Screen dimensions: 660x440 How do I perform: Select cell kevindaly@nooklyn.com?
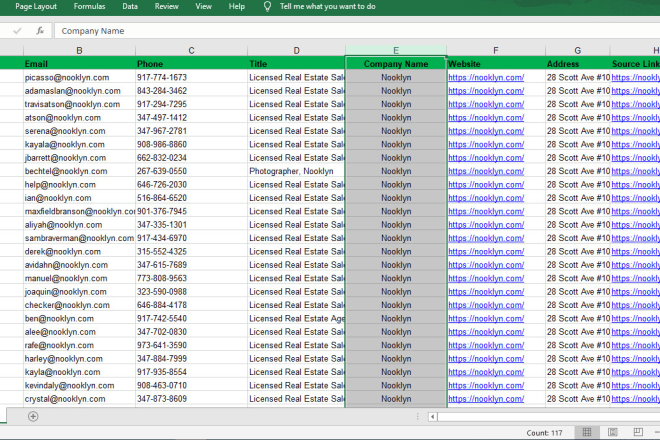point(80,386)
